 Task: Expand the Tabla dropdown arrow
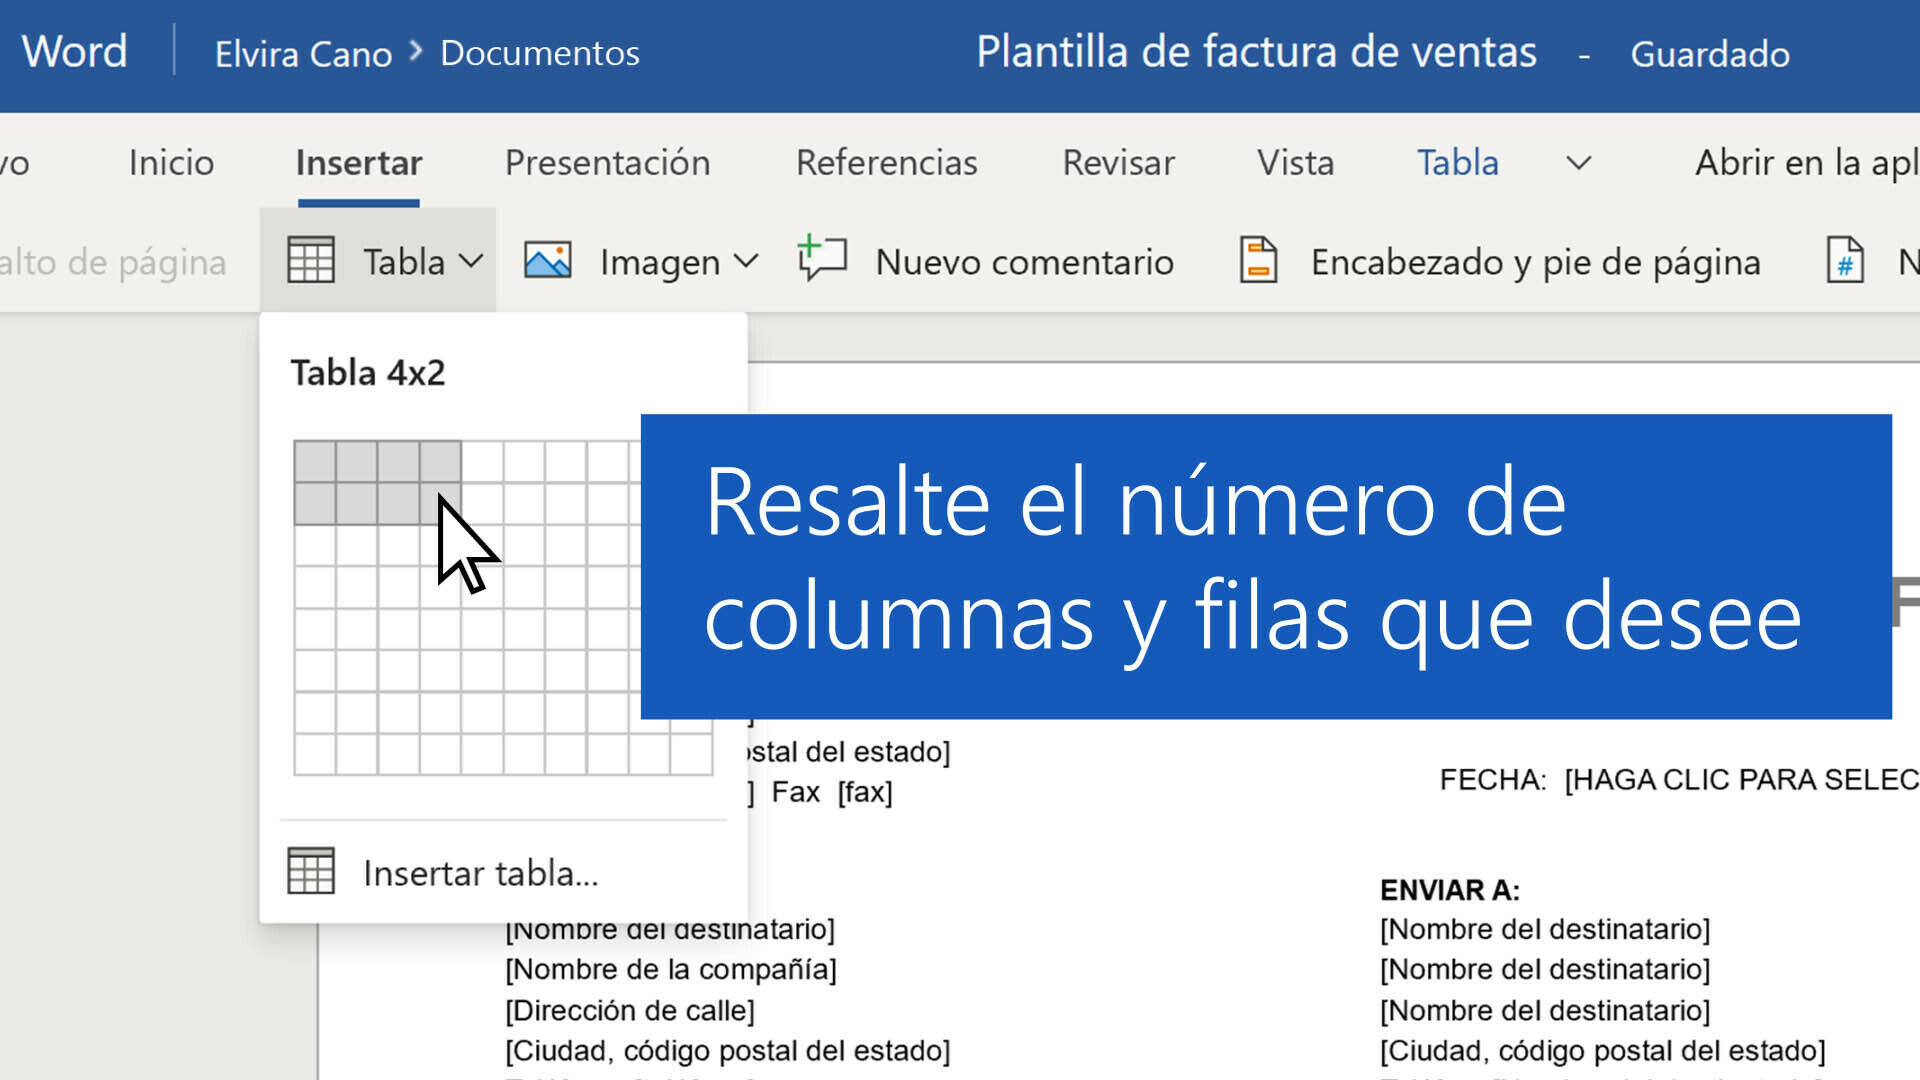coord(471,262)
